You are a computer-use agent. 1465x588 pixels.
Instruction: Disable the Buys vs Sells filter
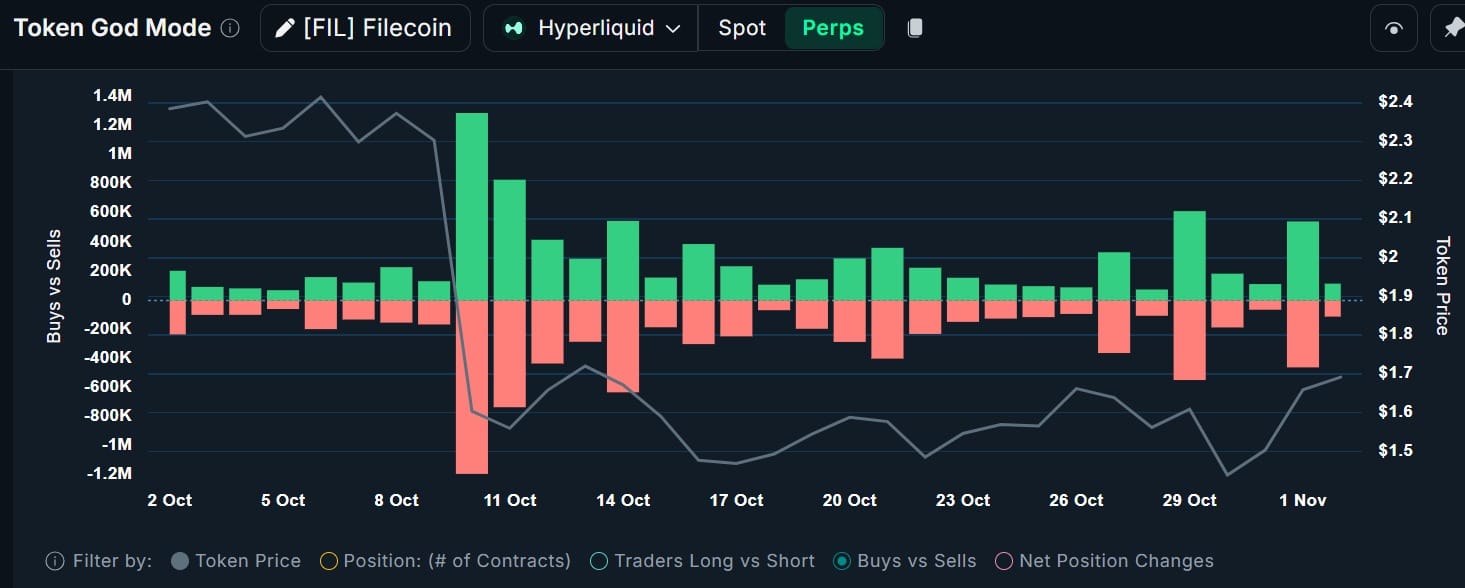[841, 561]
